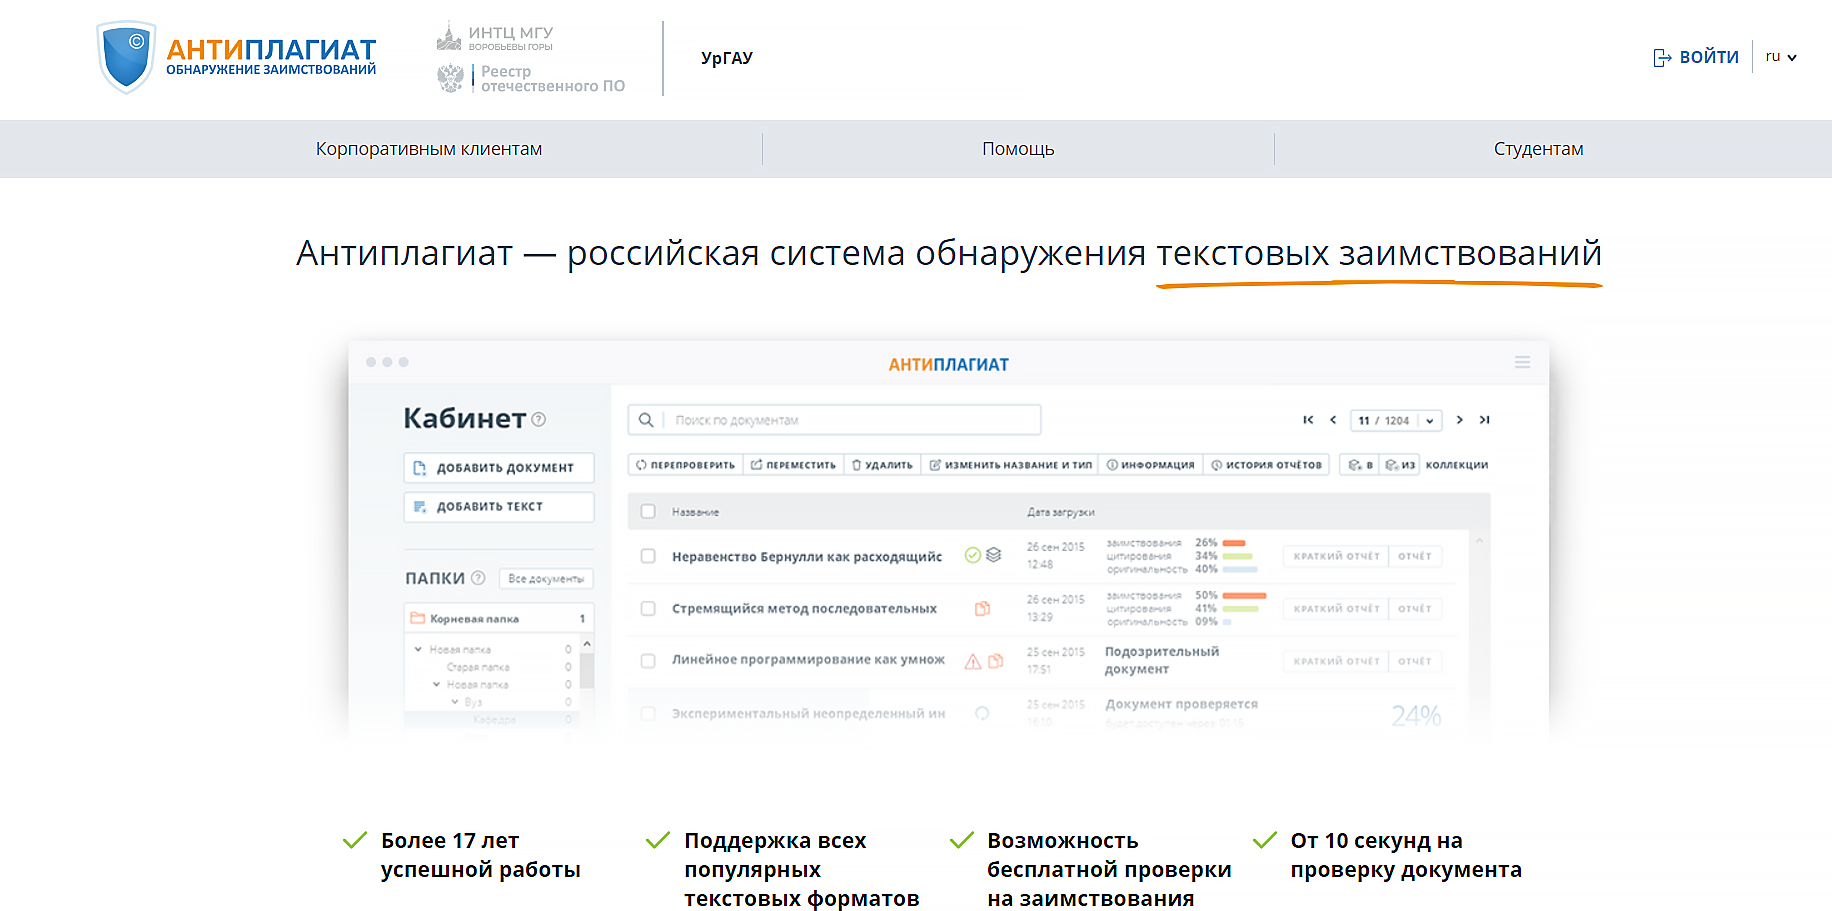This screenshot has width=1832, height=911.
Task: Click the Корневая папка folder icon
Action: click(418, 618)
